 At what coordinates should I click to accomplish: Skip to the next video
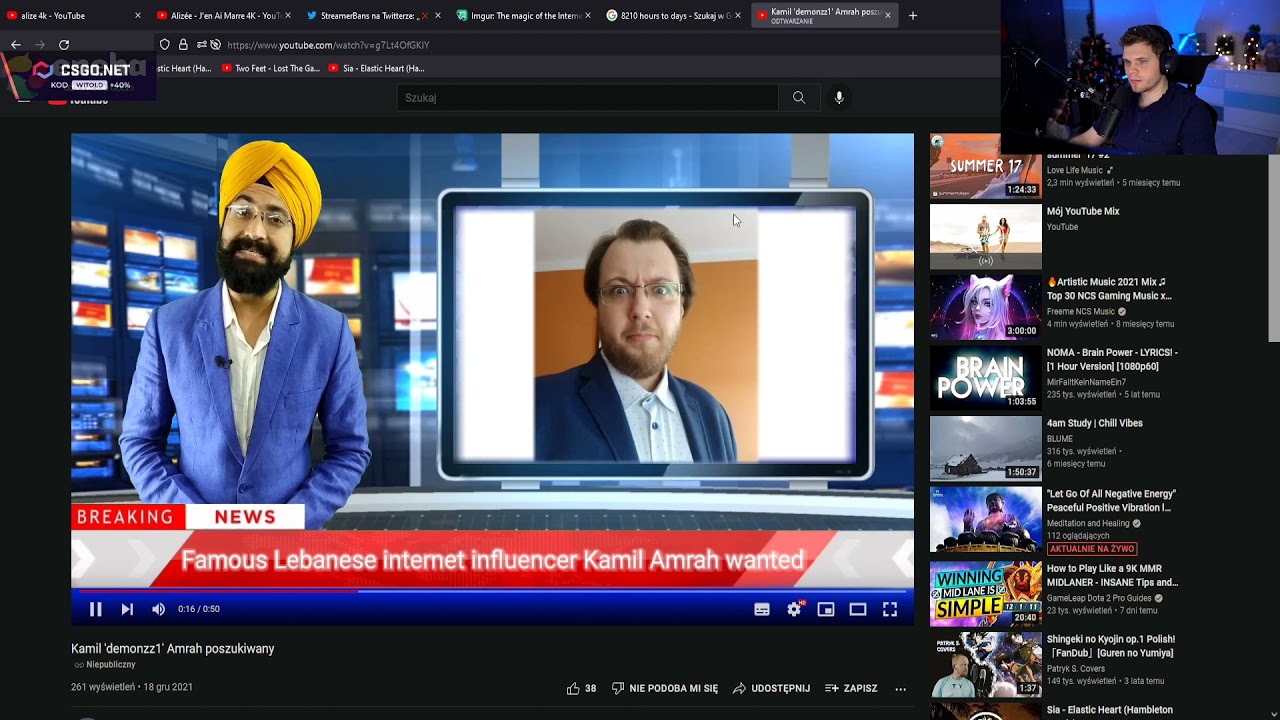[127, 609]
